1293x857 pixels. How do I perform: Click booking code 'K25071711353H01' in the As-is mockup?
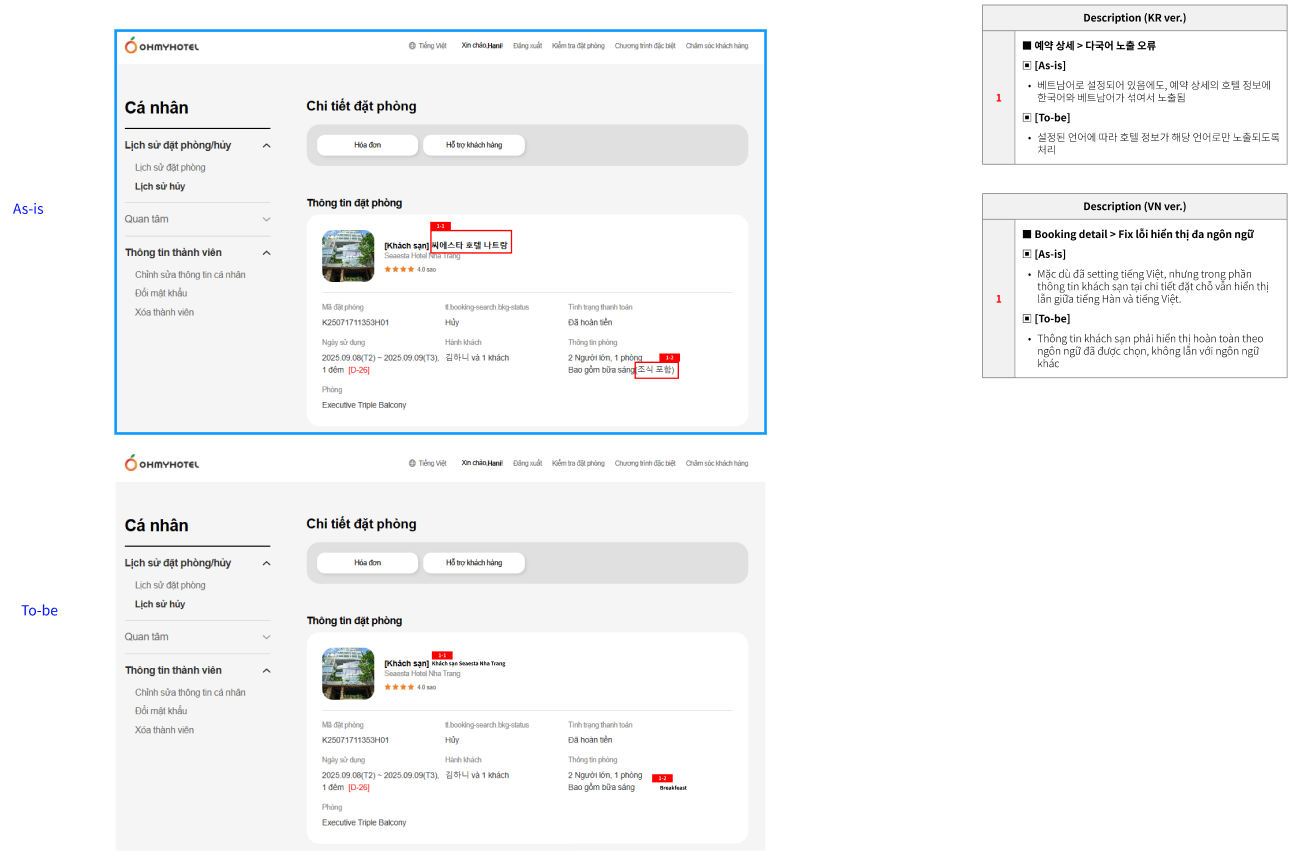(x=356, y=323)
